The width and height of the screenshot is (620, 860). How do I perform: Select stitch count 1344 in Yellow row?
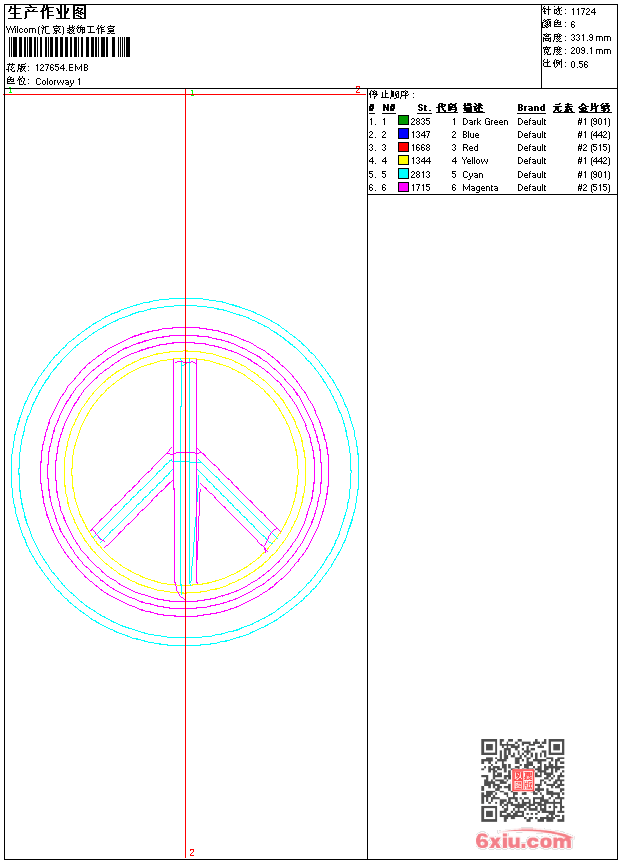click(x=420, y=161)
